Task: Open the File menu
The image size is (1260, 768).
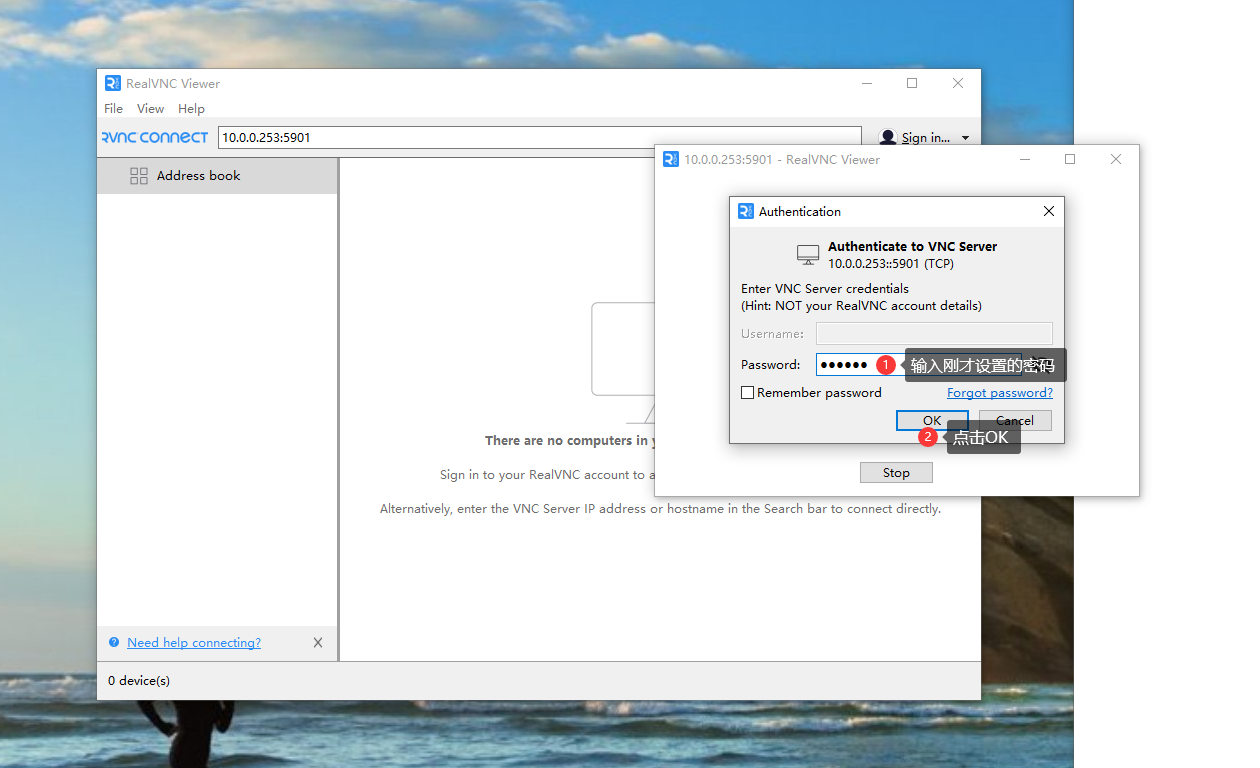Action: 113,108
